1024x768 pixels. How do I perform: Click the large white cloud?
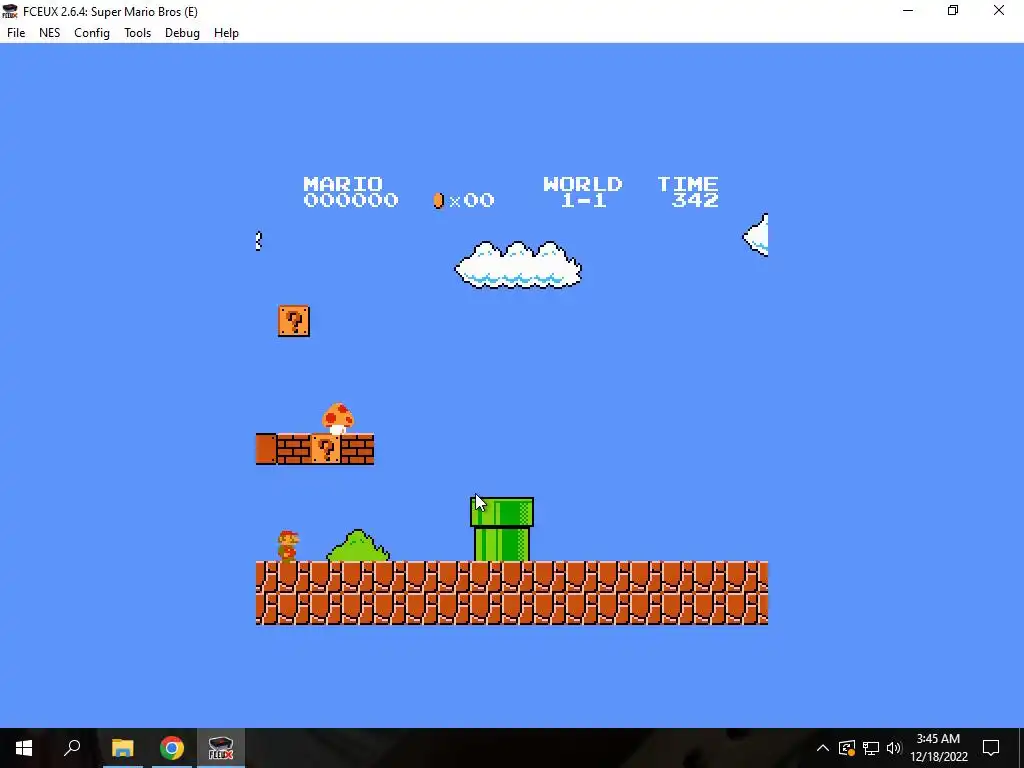point(518,264)
